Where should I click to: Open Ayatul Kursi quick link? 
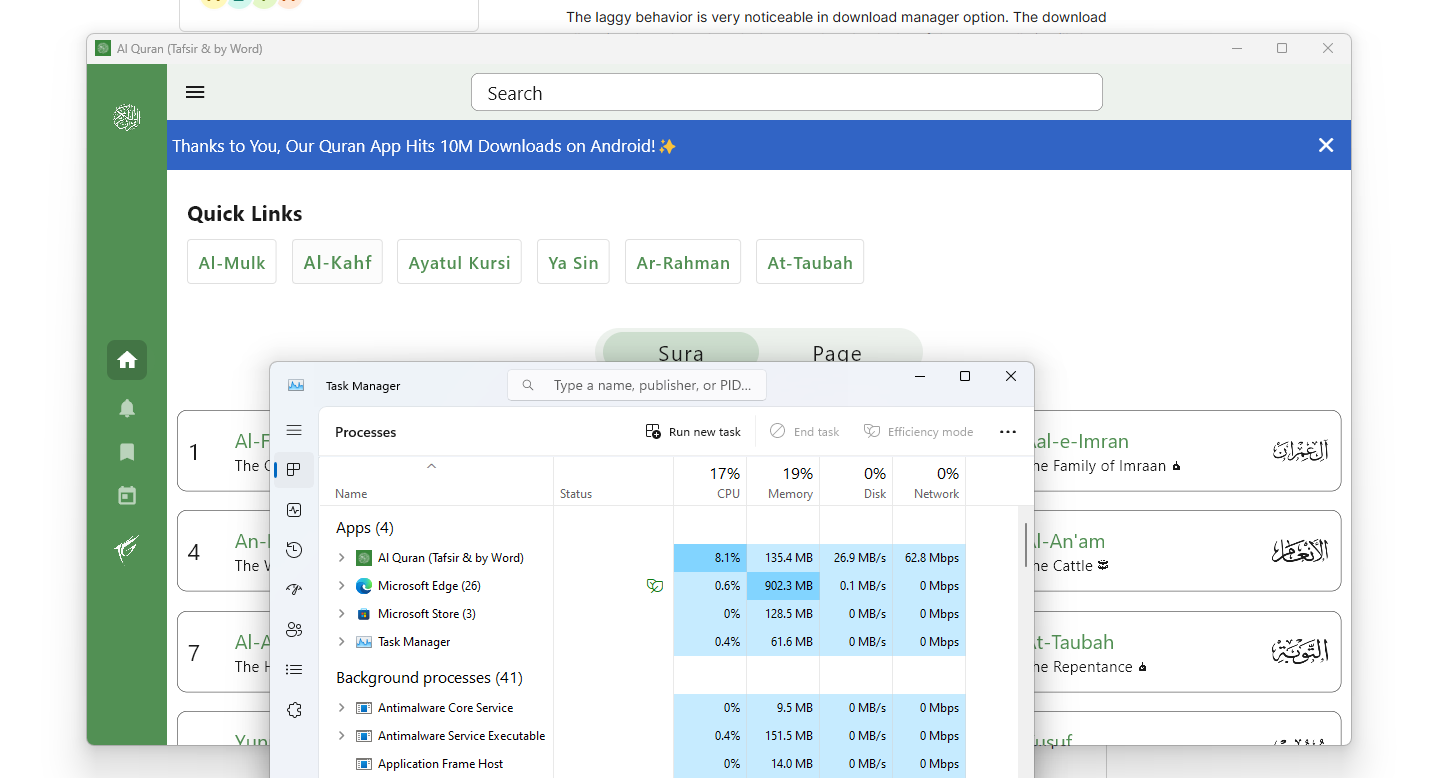click(459, 262)
